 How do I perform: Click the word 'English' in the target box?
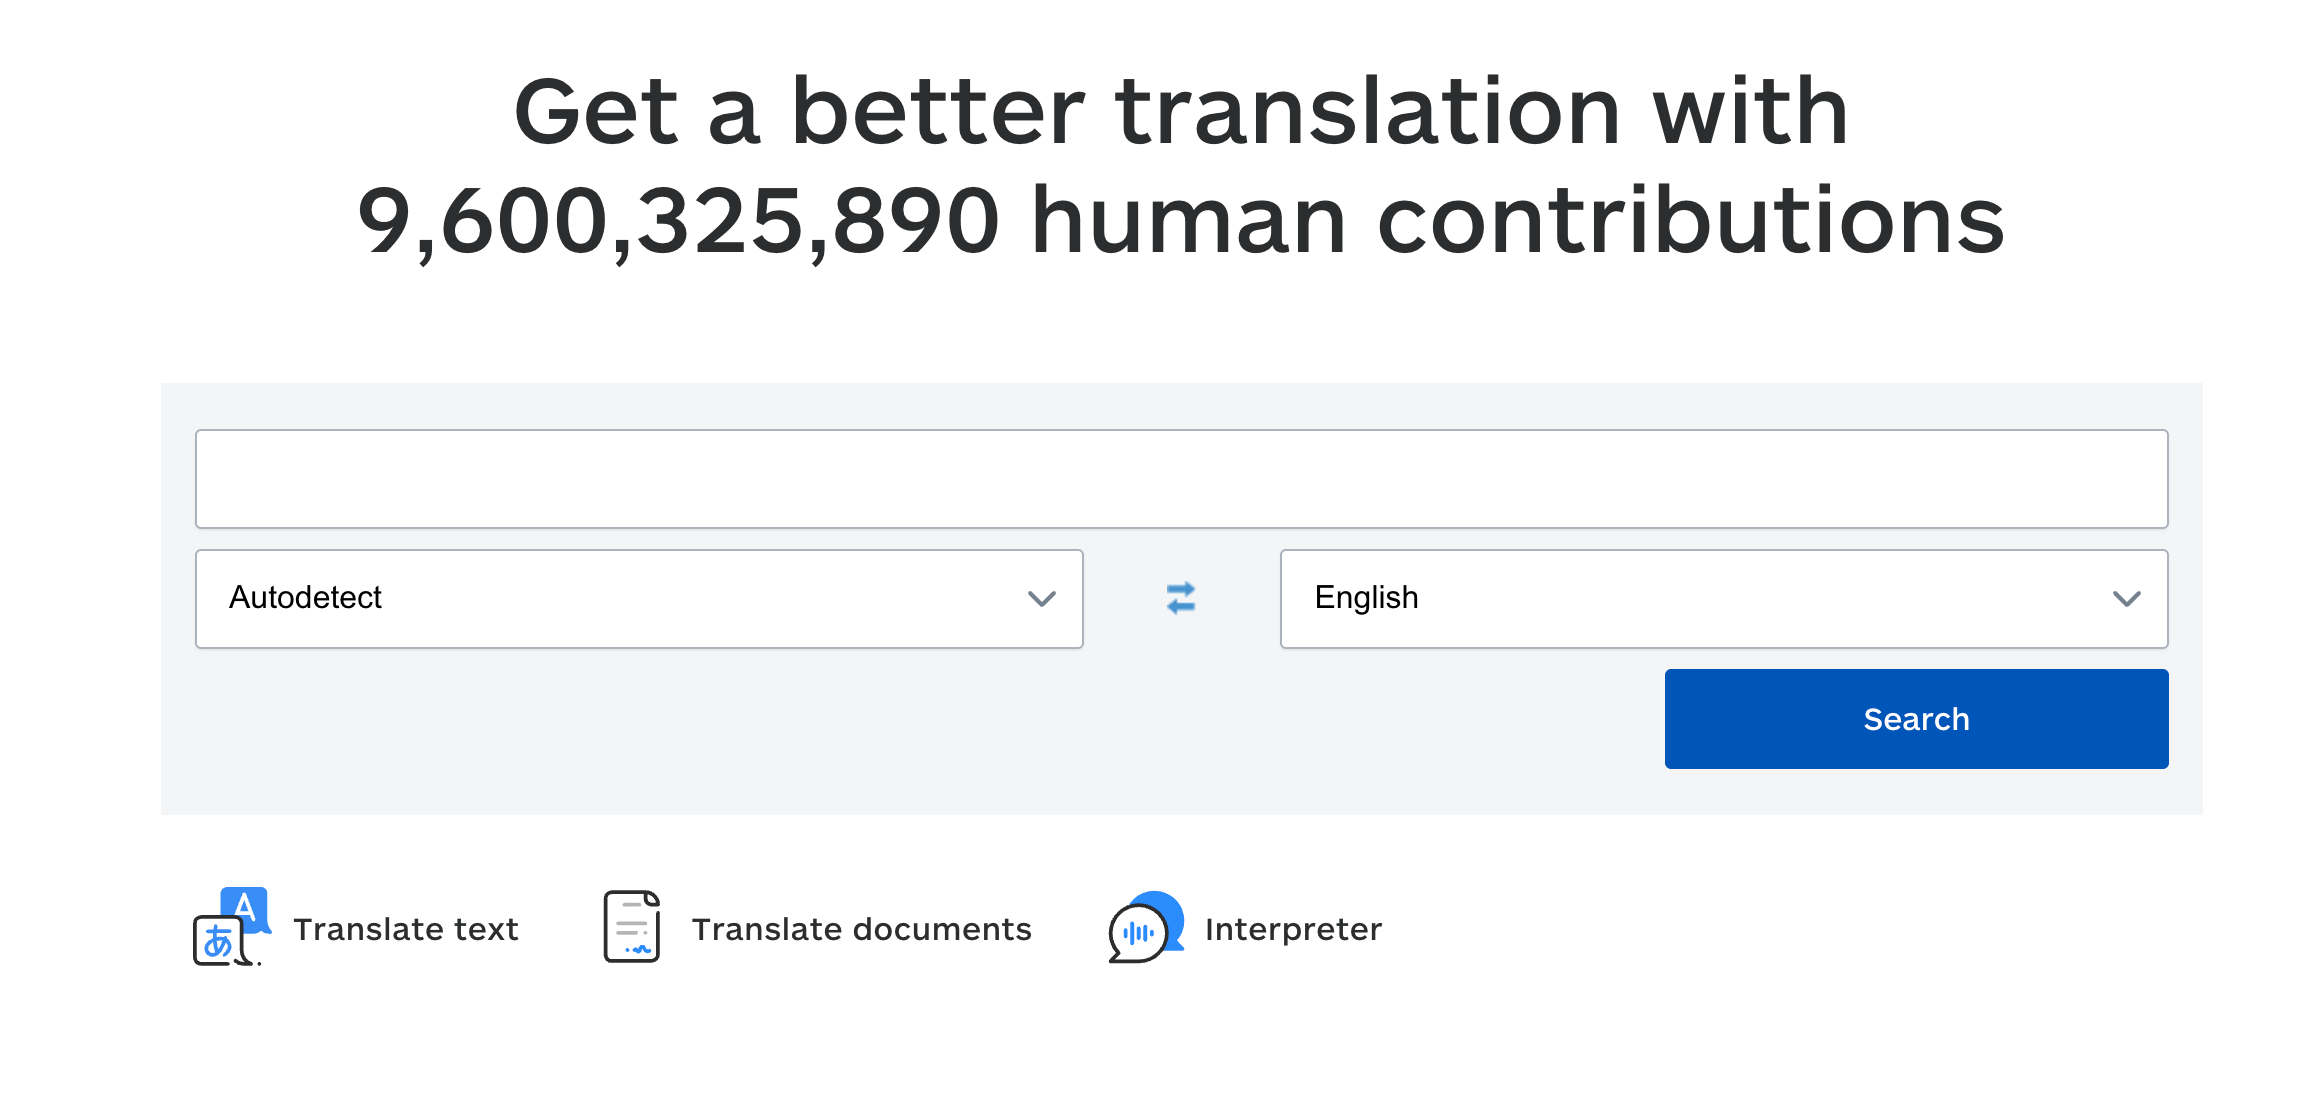[x=1366, y=598]
